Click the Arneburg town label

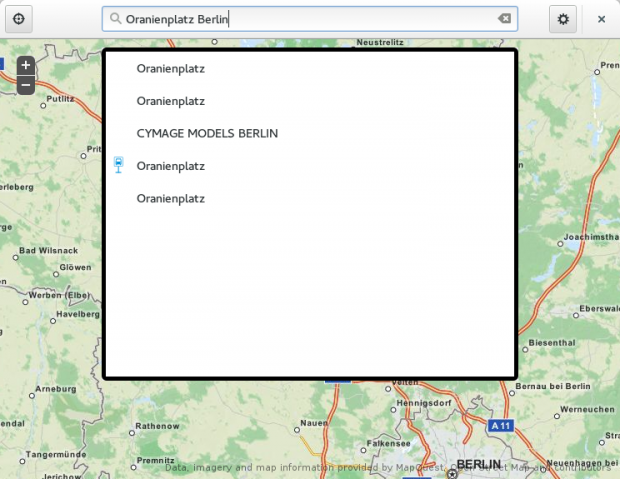tap(56, 389)
